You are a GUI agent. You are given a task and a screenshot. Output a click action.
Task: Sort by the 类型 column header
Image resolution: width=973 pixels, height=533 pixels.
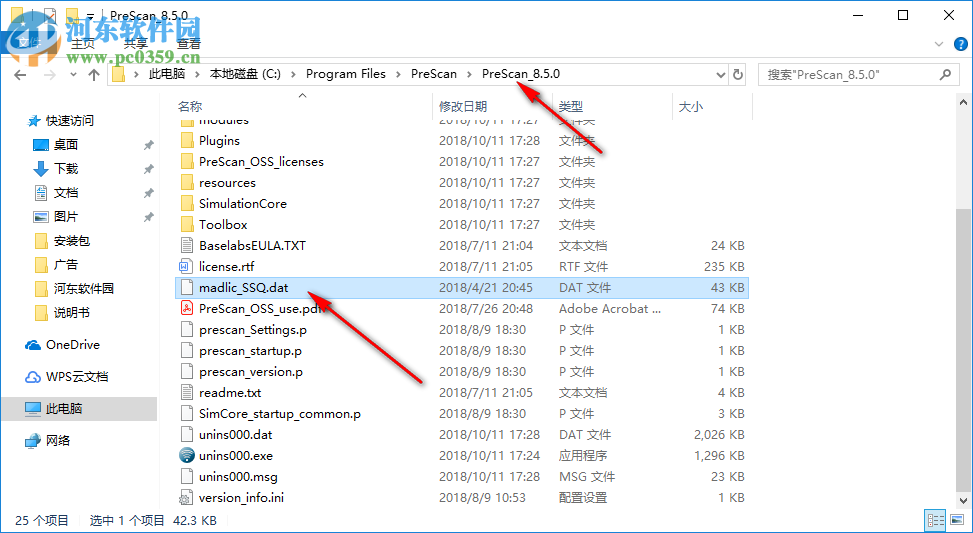570,107
